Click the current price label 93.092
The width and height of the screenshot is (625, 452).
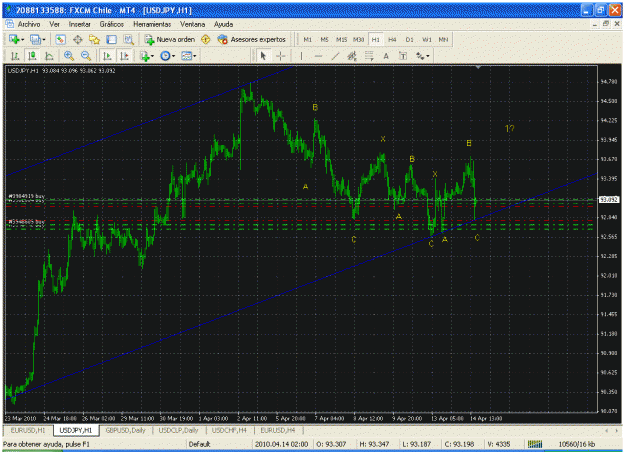click(609, 199)
